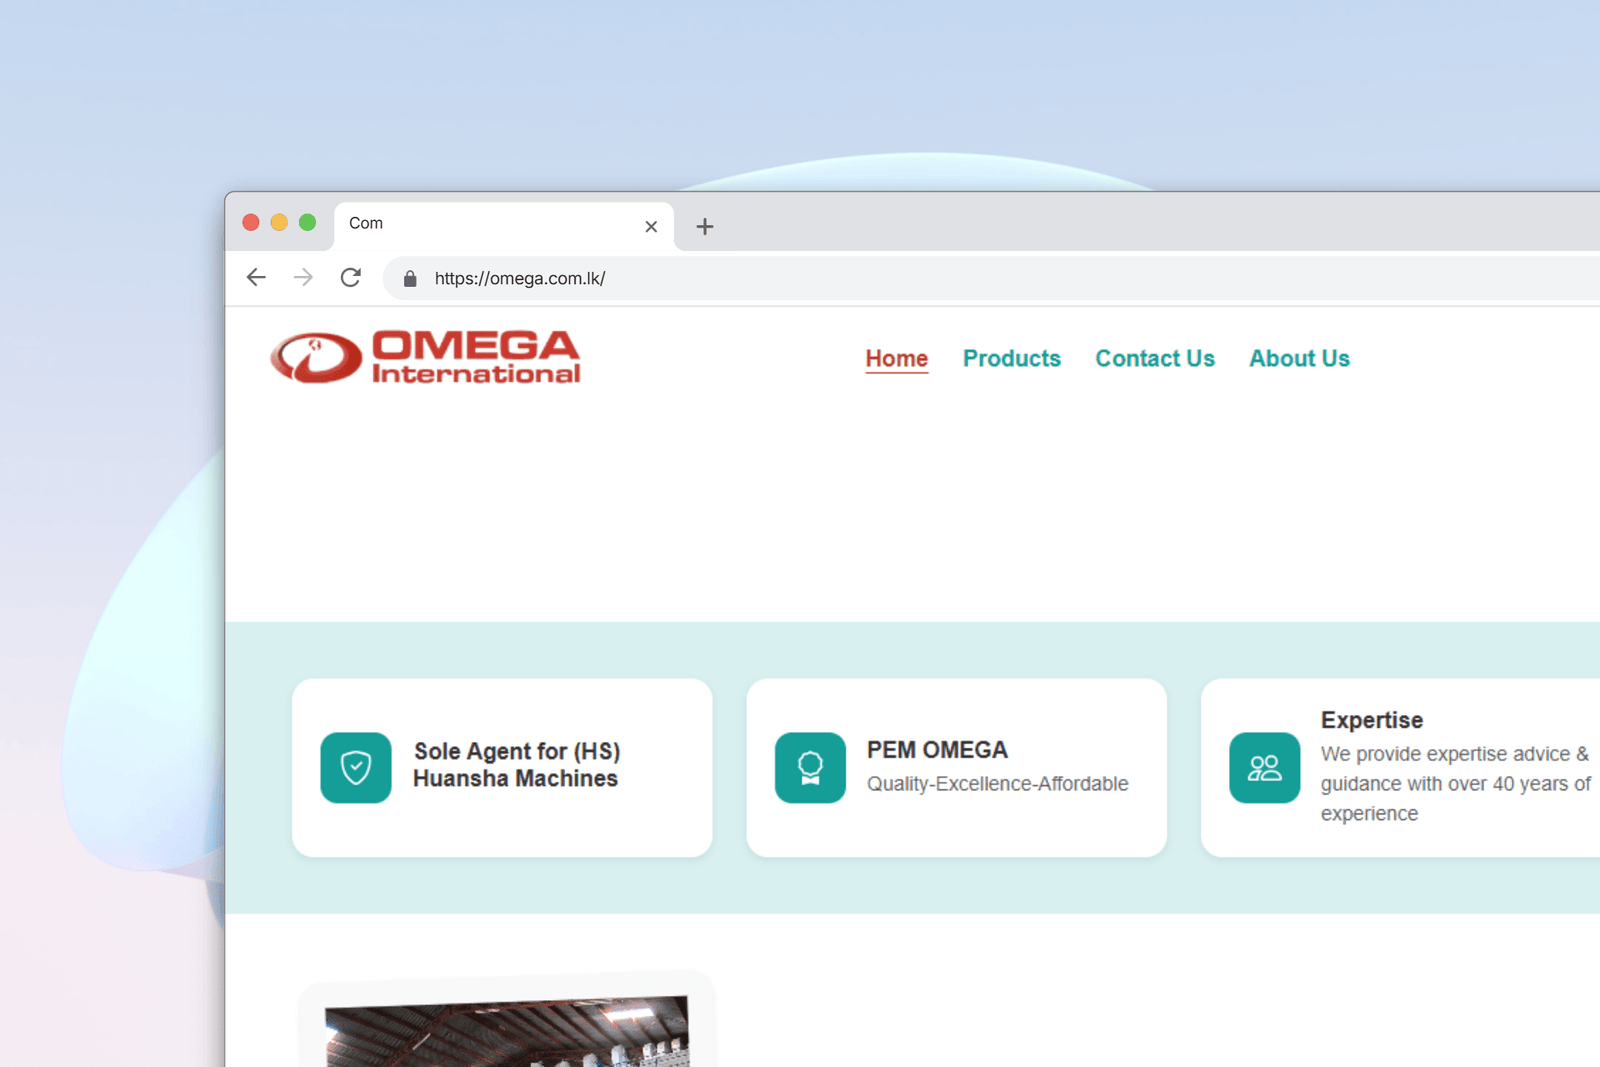1600x1067 pixels.
Task: Click the Expertise card heading
Action: click(x=1371, y=720)
